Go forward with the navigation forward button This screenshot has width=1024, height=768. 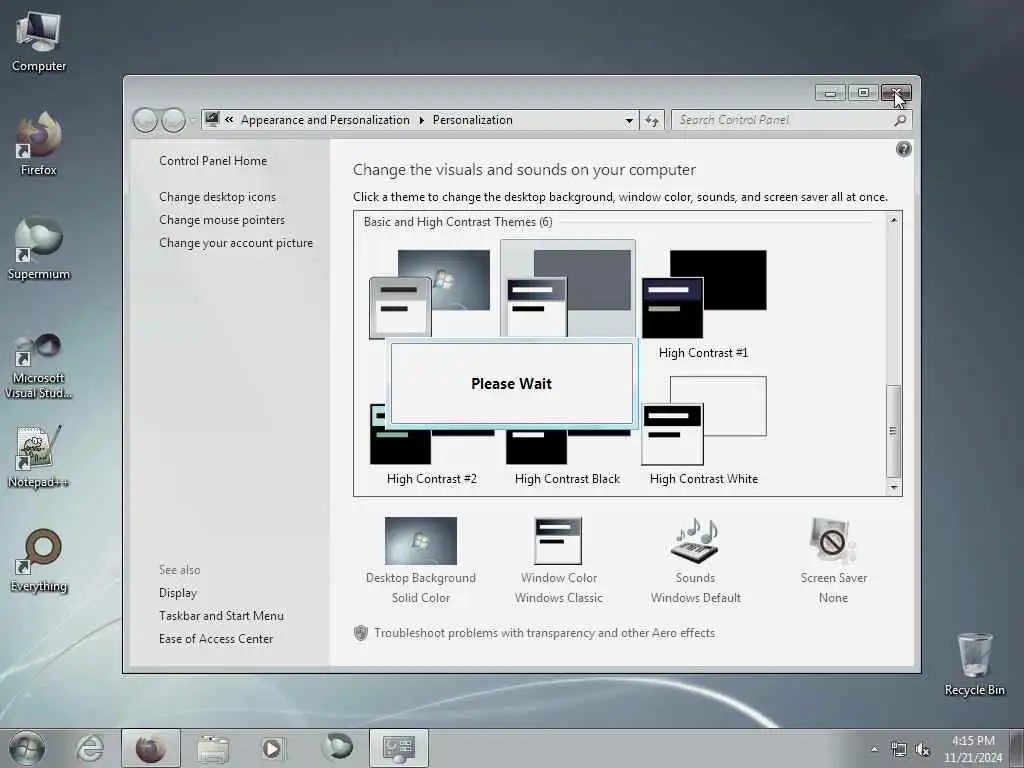[x=173, y=120]
